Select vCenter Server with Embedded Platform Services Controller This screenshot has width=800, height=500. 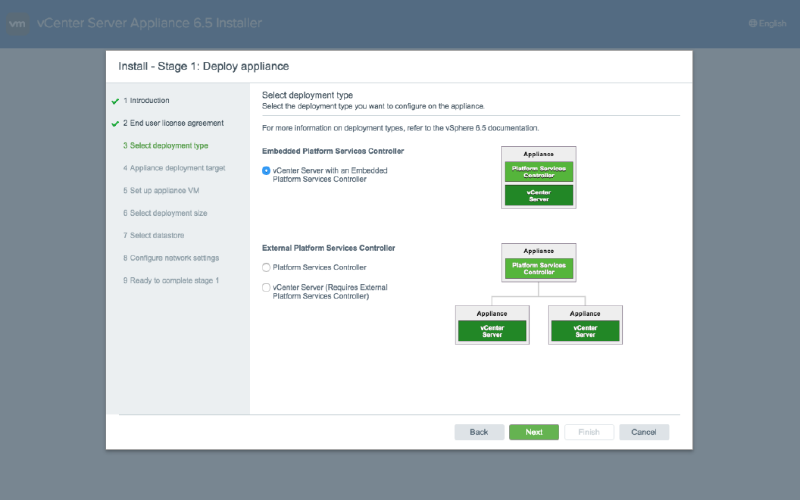[266, 171]
